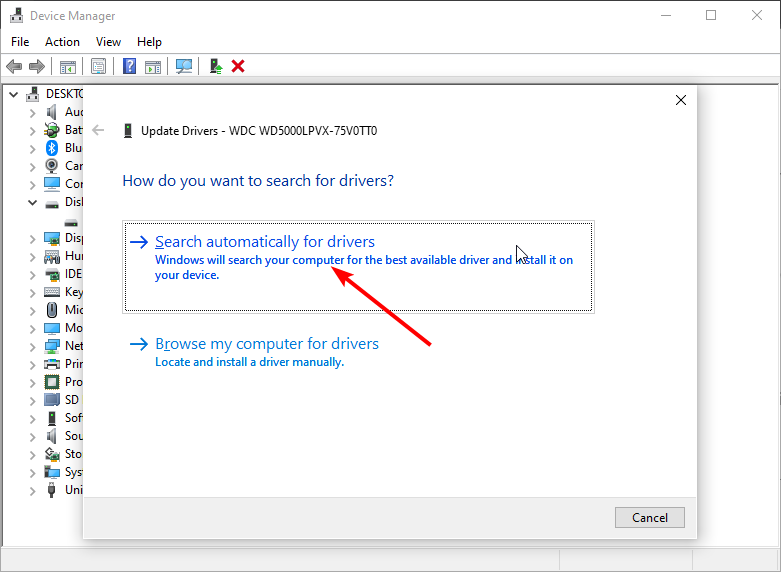Open the File menu
The image size is (781, 572).
click(x=20, y=42)
